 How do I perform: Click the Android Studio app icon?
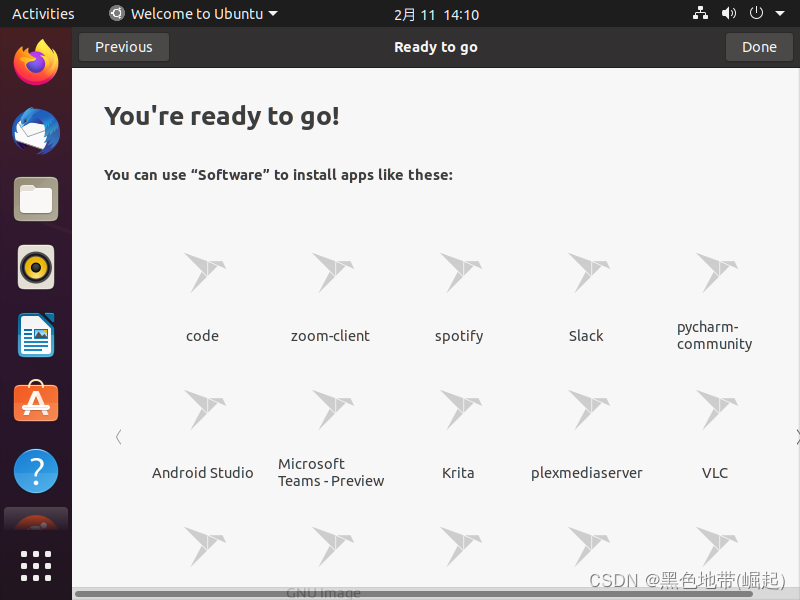[204, 409]
